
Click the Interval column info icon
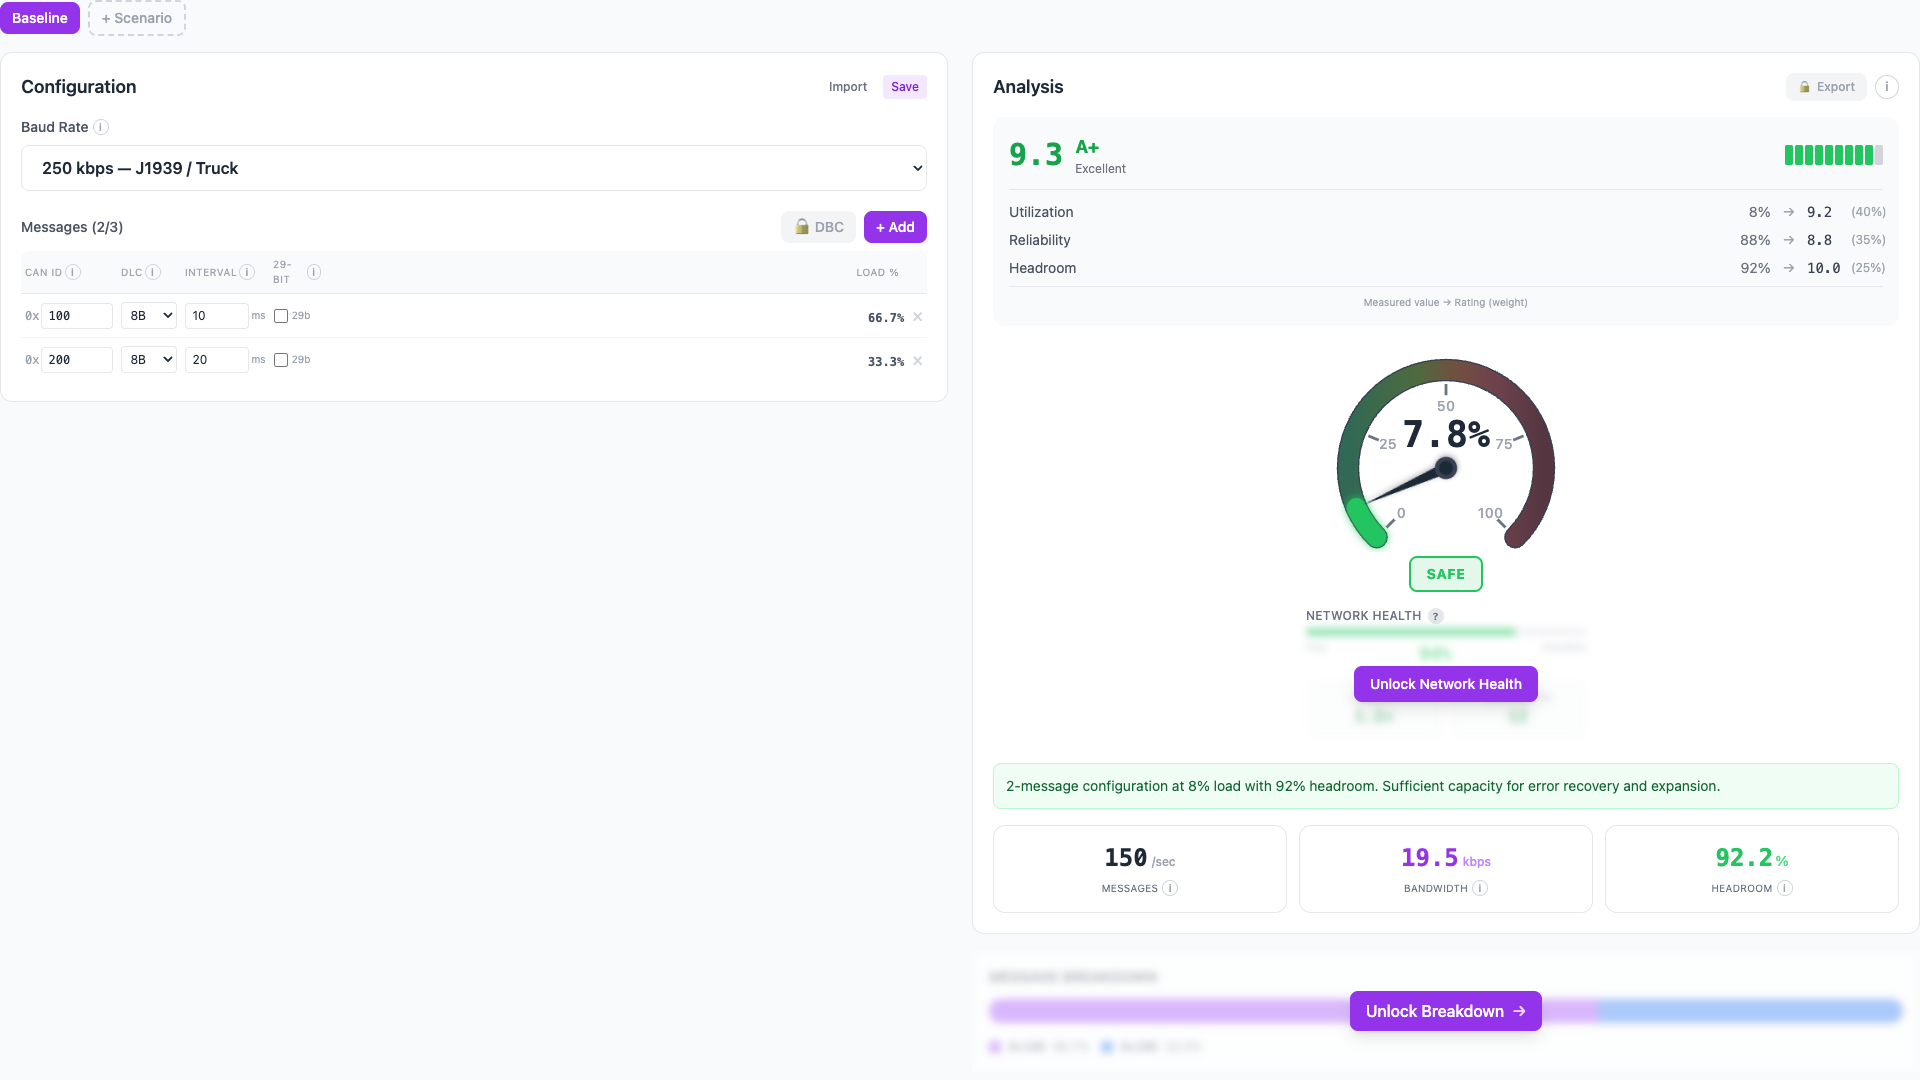(x=247, y=272)
